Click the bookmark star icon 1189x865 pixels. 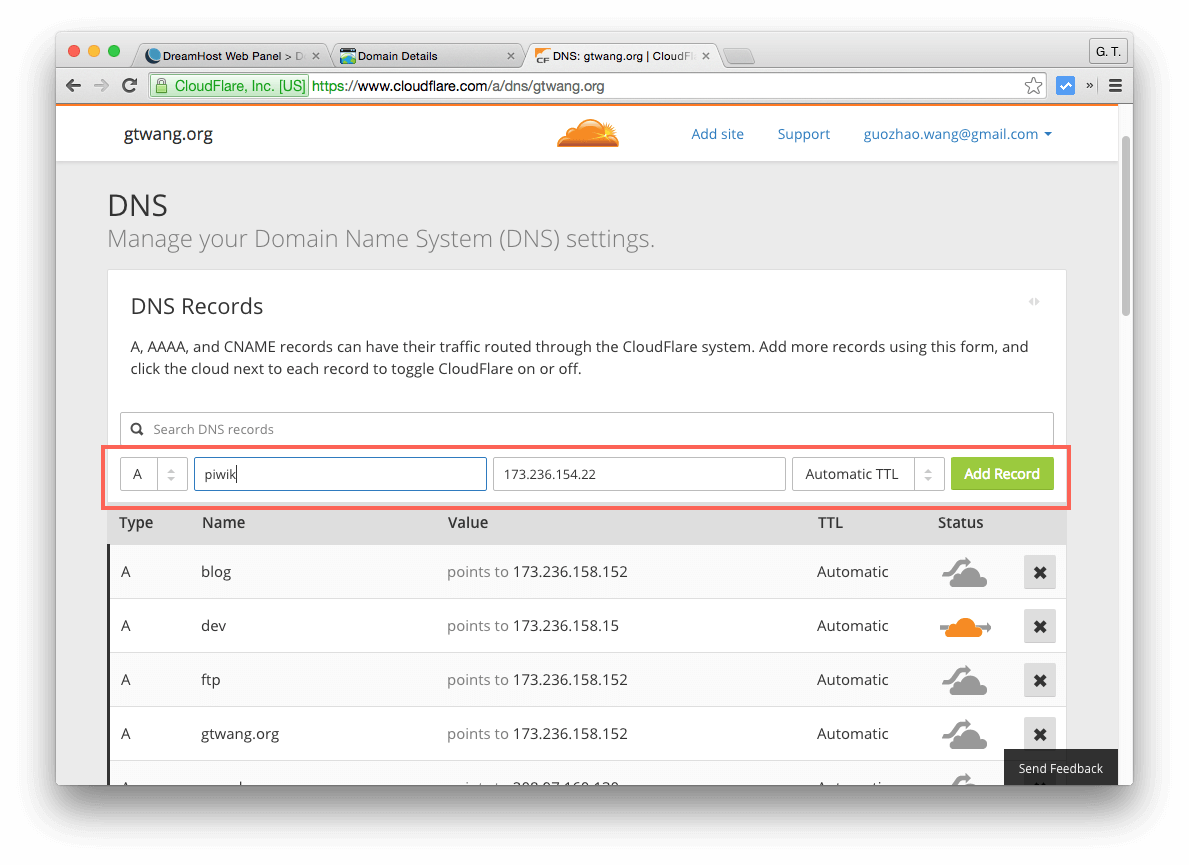pos(1032,85)
